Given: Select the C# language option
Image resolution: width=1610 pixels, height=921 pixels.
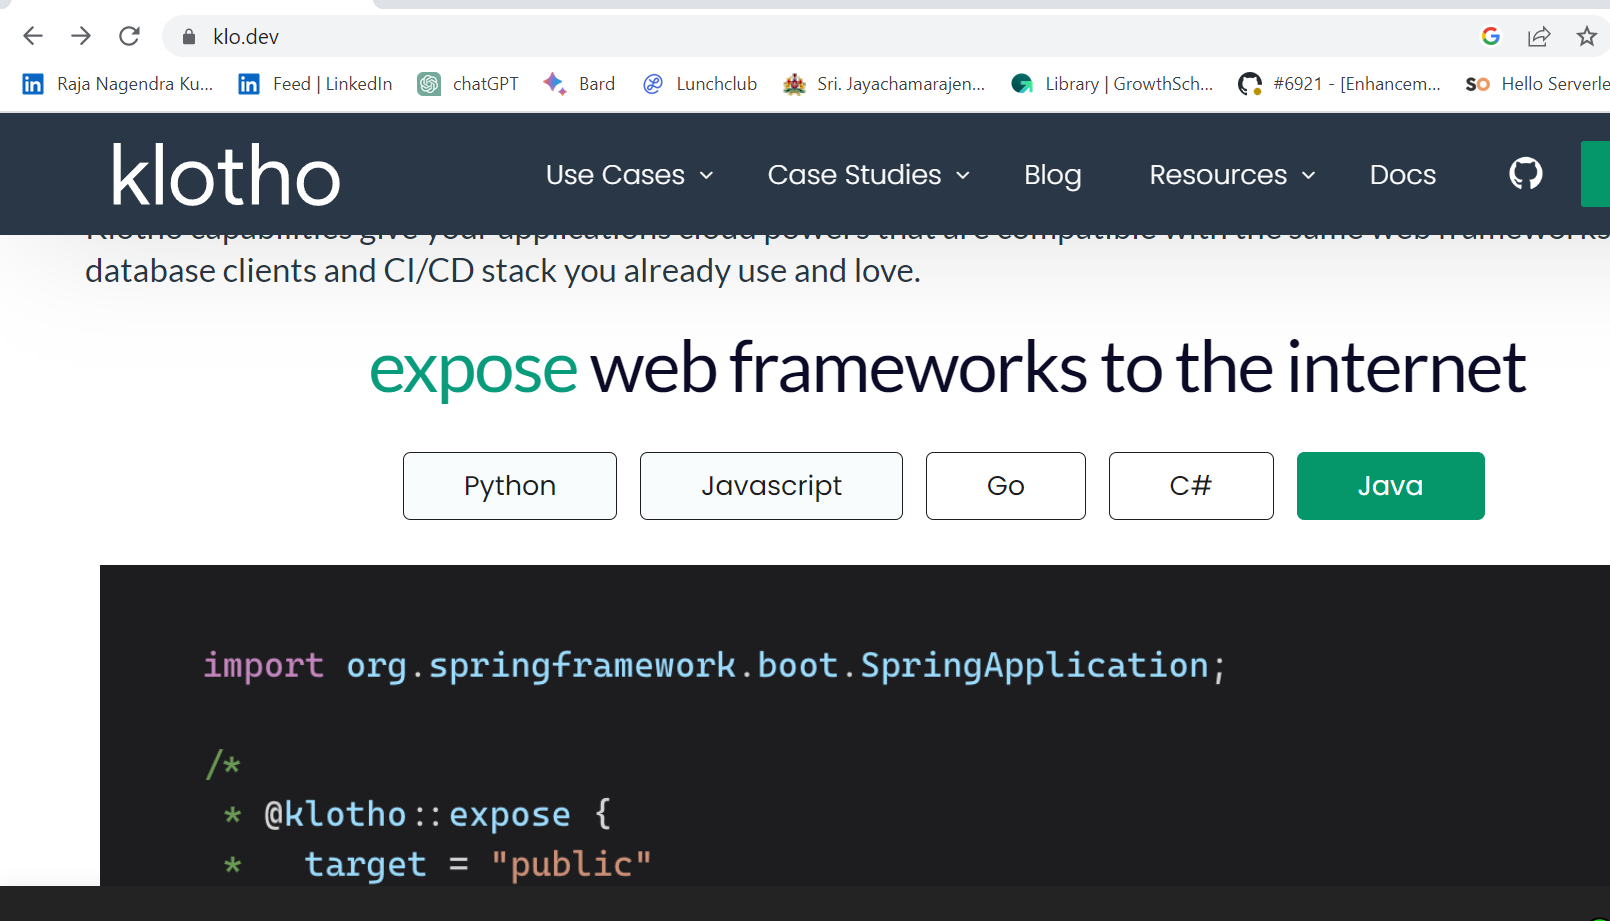Looking at the screenshot, I should [1190, 486].
